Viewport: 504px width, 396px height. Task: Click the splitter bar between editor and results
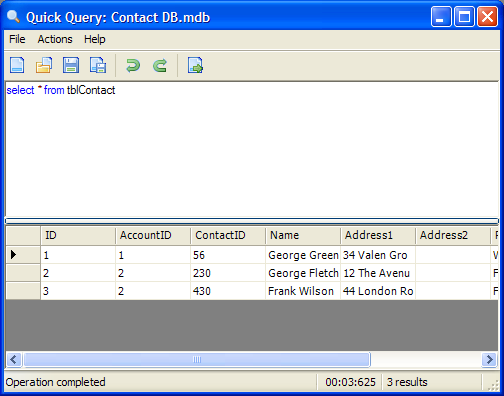[x=252, y=221]
